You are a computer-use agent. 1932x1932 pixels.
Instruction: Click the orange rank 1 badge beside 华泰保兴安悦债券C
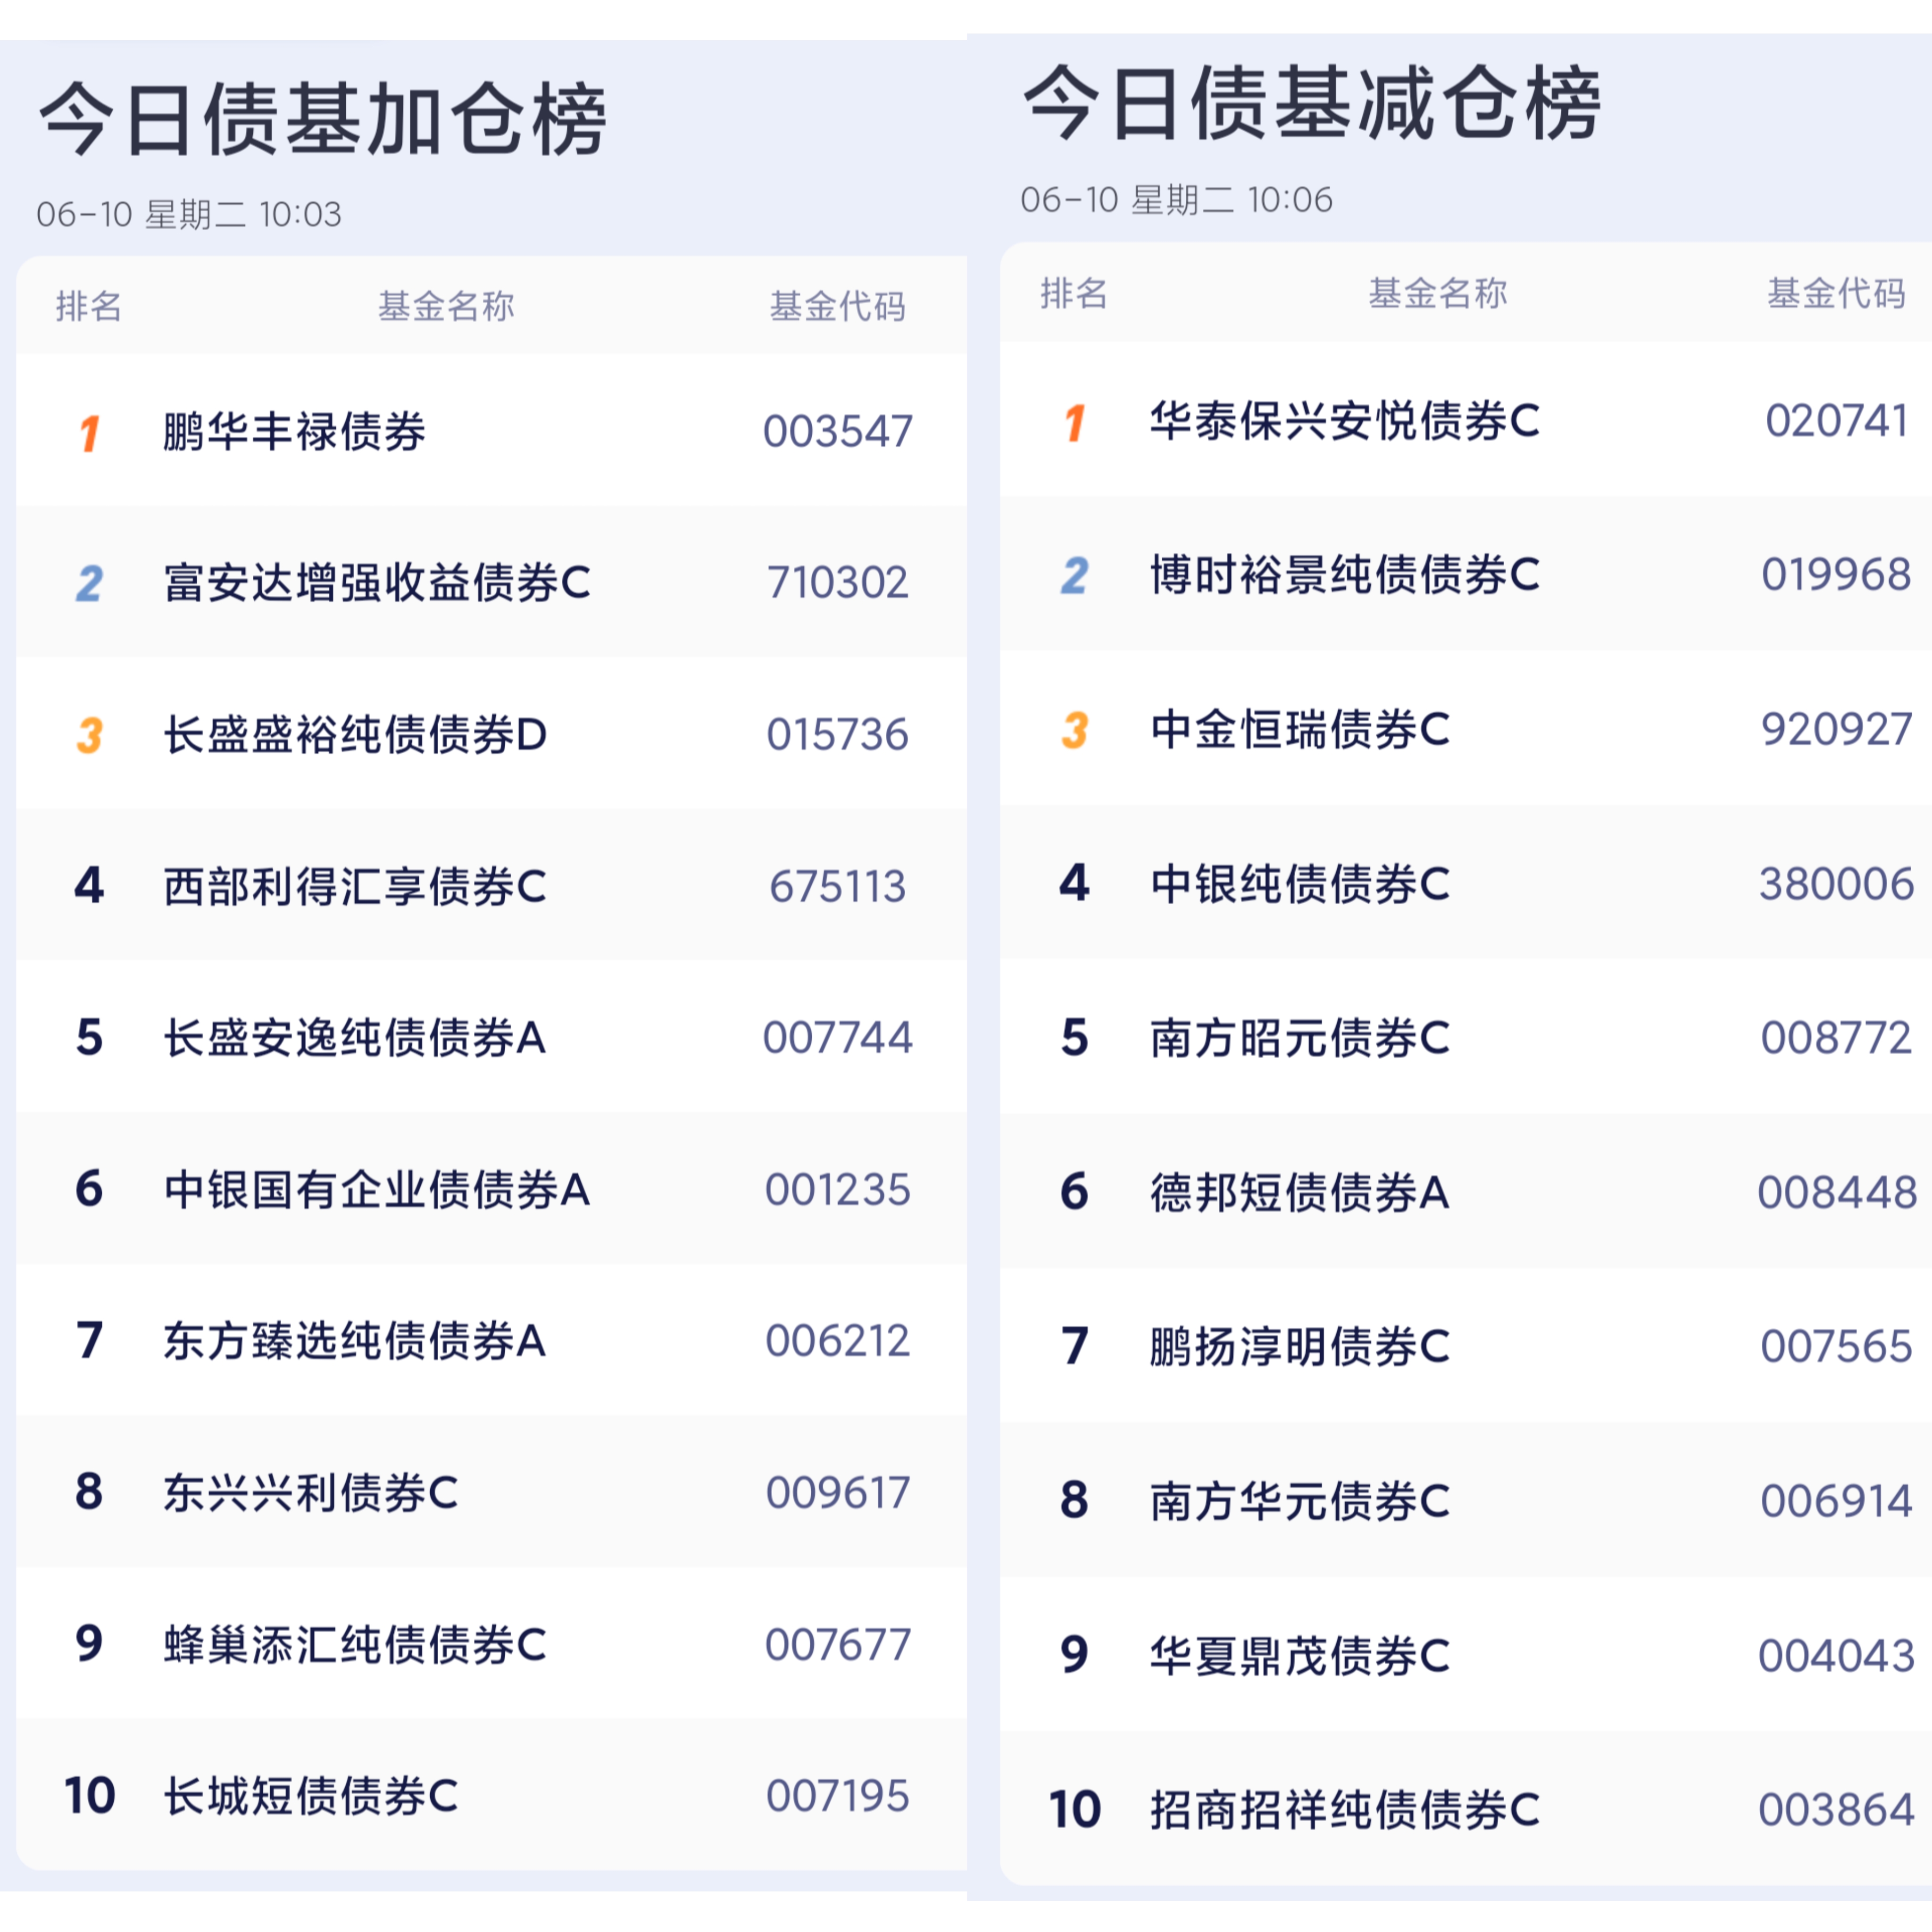(1075, 423)
